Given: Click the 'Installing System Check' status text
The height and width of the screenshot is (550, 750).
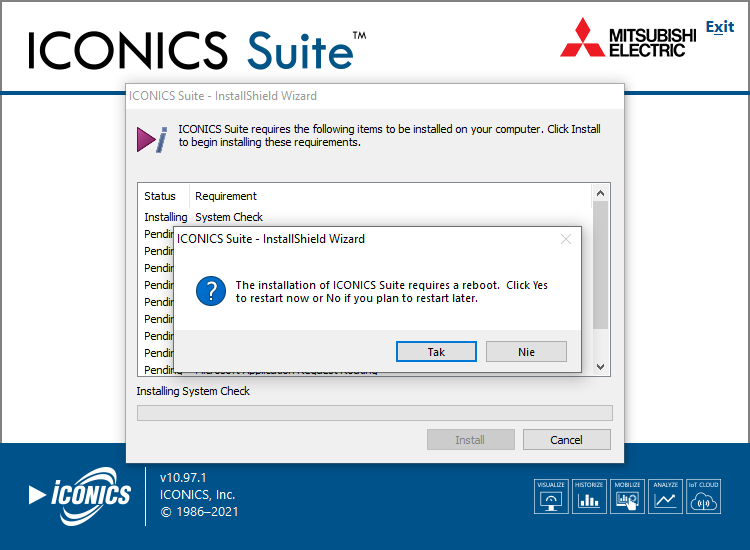Looking at the screenshot, I should coord(193,391).
